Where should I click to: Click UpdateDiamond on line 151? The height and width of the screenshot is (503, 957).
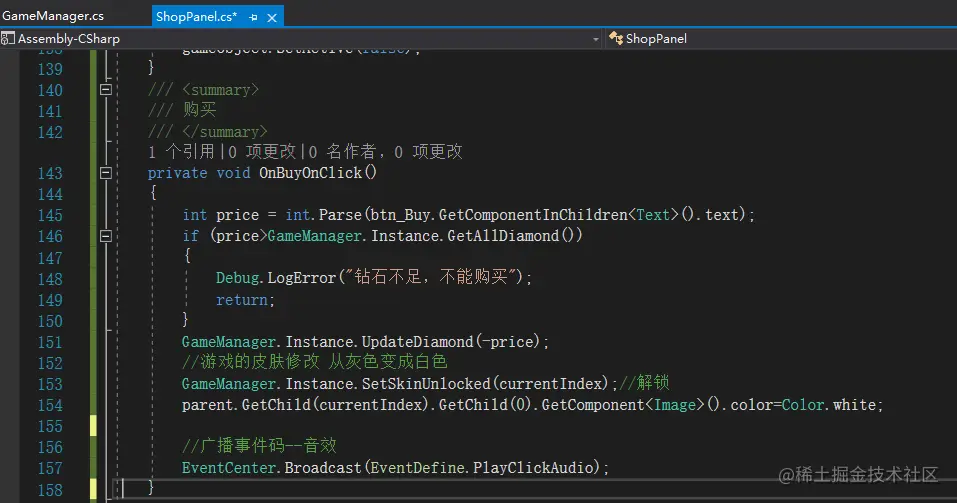click(417, 341)
